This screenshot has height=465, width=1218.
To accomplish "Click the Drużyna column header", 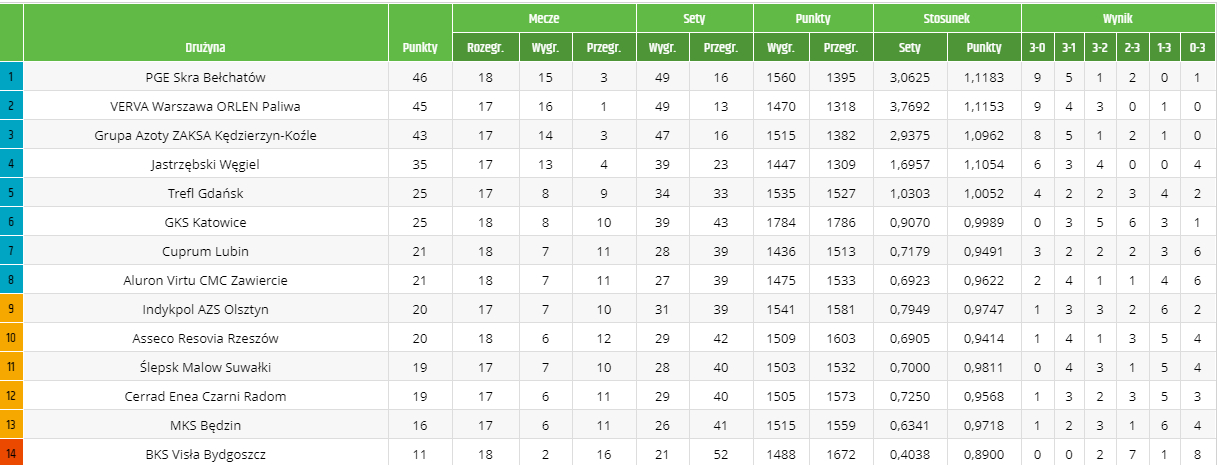I will click(x=205, y=47).
